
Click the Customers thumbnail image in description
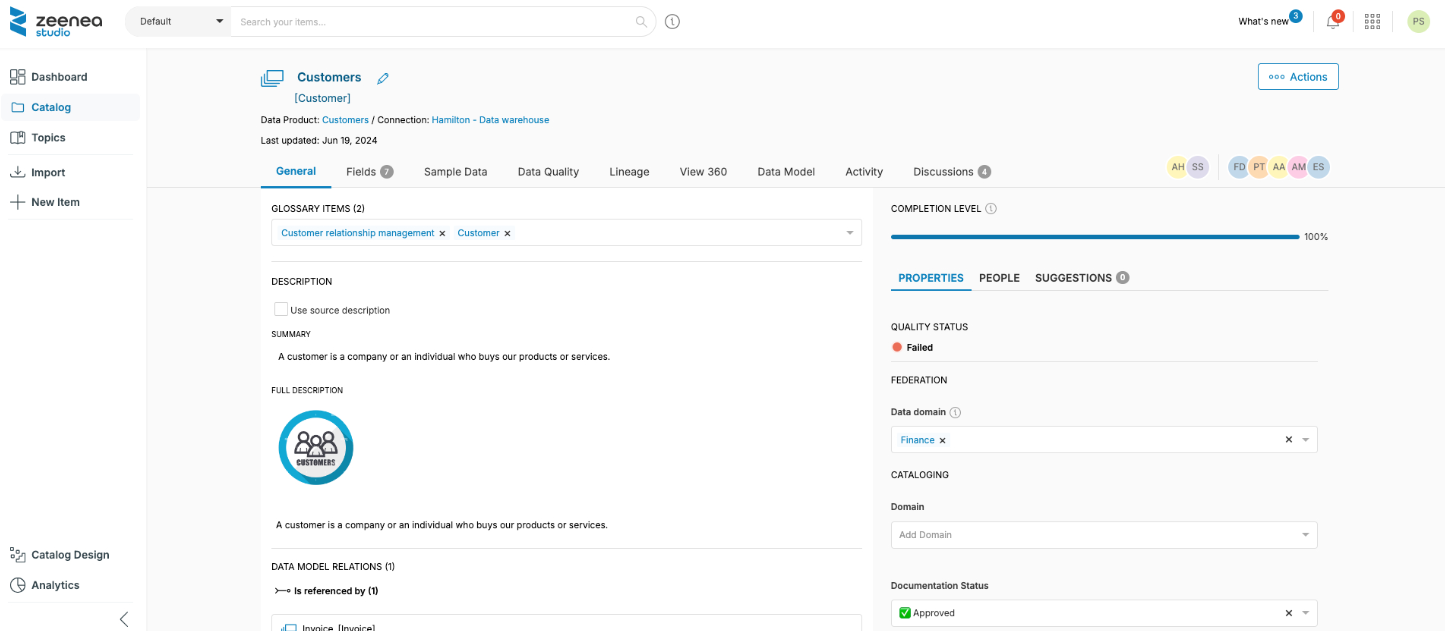(x=316, y=447)
